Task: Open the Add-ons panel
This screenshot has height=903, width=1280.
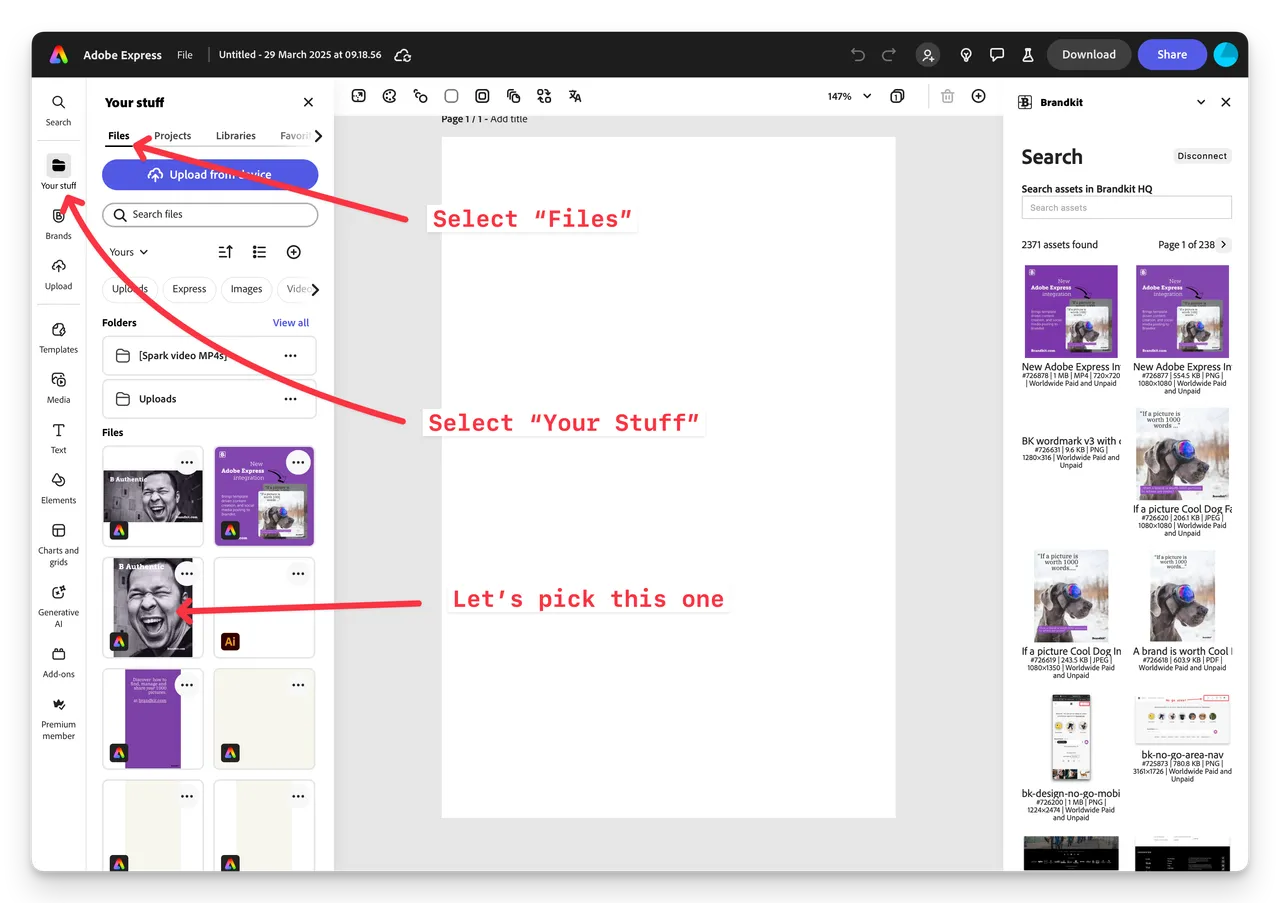Action: (58, 662)
